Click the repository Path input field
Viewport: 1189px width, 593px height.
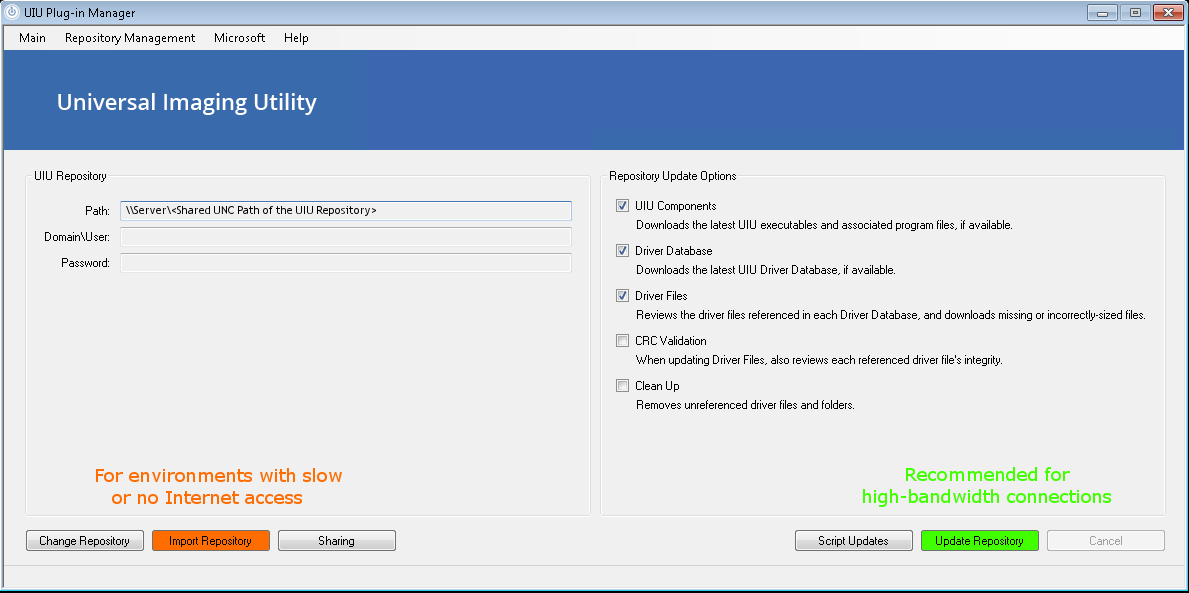point(346,211)
